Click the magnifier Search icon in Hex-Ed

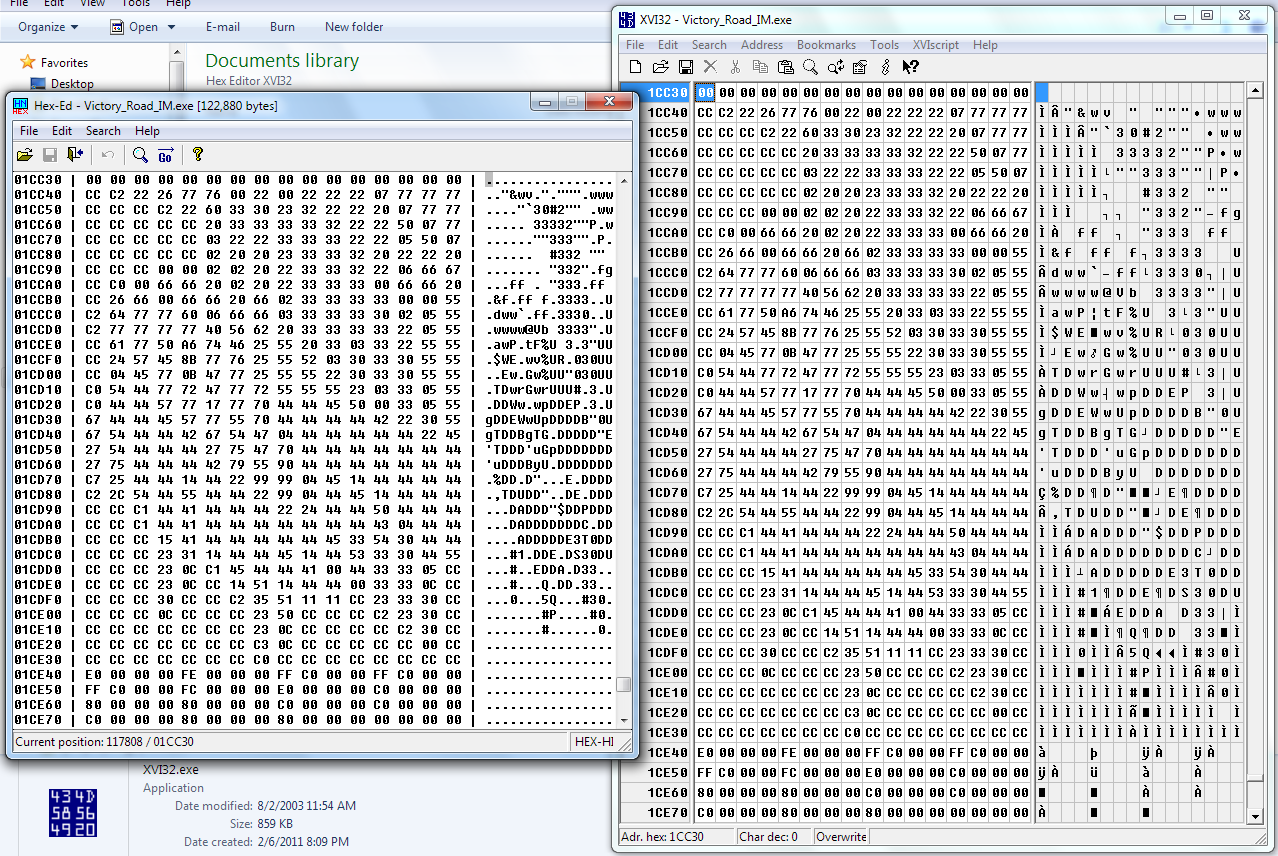coord(140,154)
